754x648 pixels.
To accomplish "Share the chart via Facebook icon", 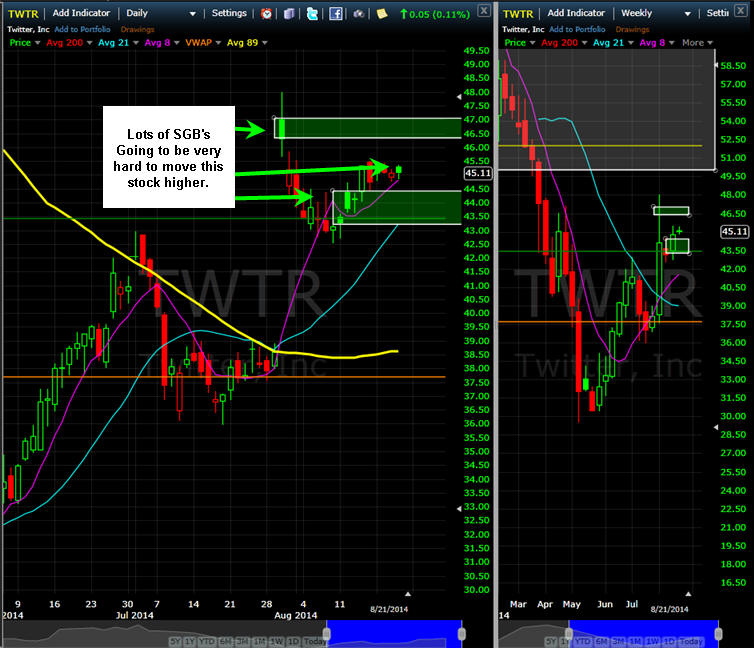I will pyautogui.click(x=336, y=13).
